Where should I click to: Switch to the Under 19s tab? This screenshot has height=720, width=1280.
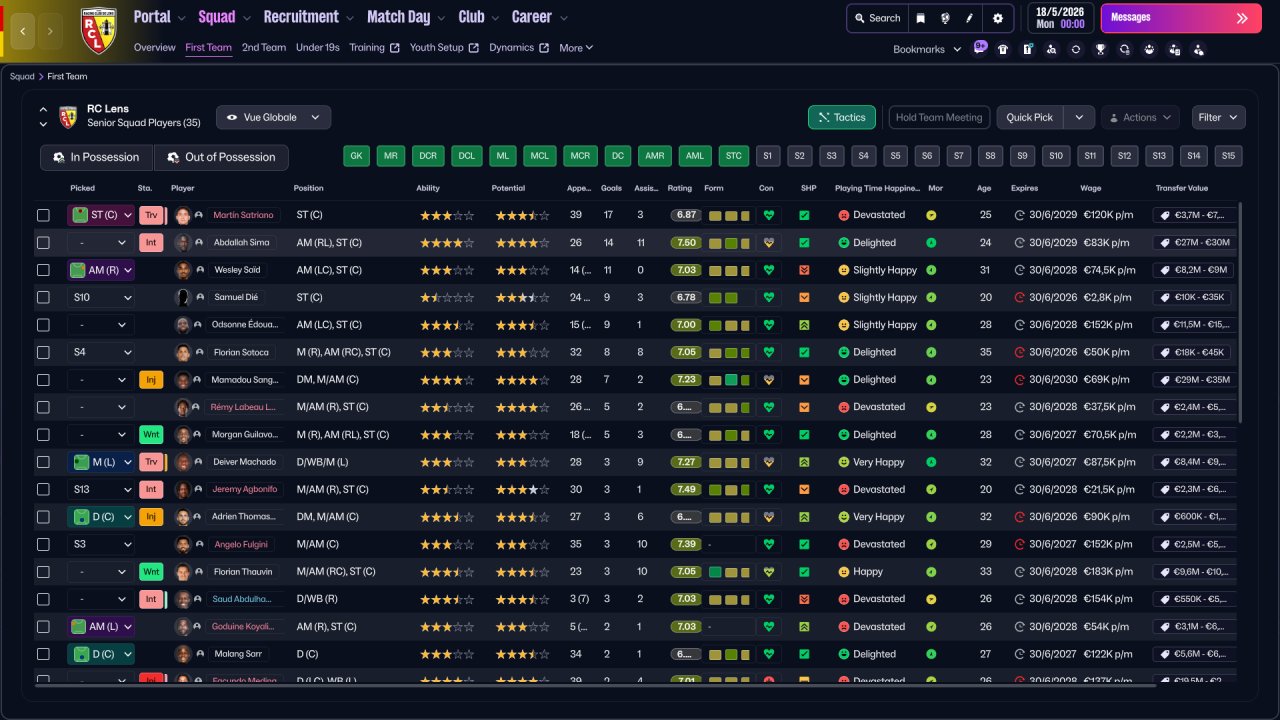coord(318,48)
